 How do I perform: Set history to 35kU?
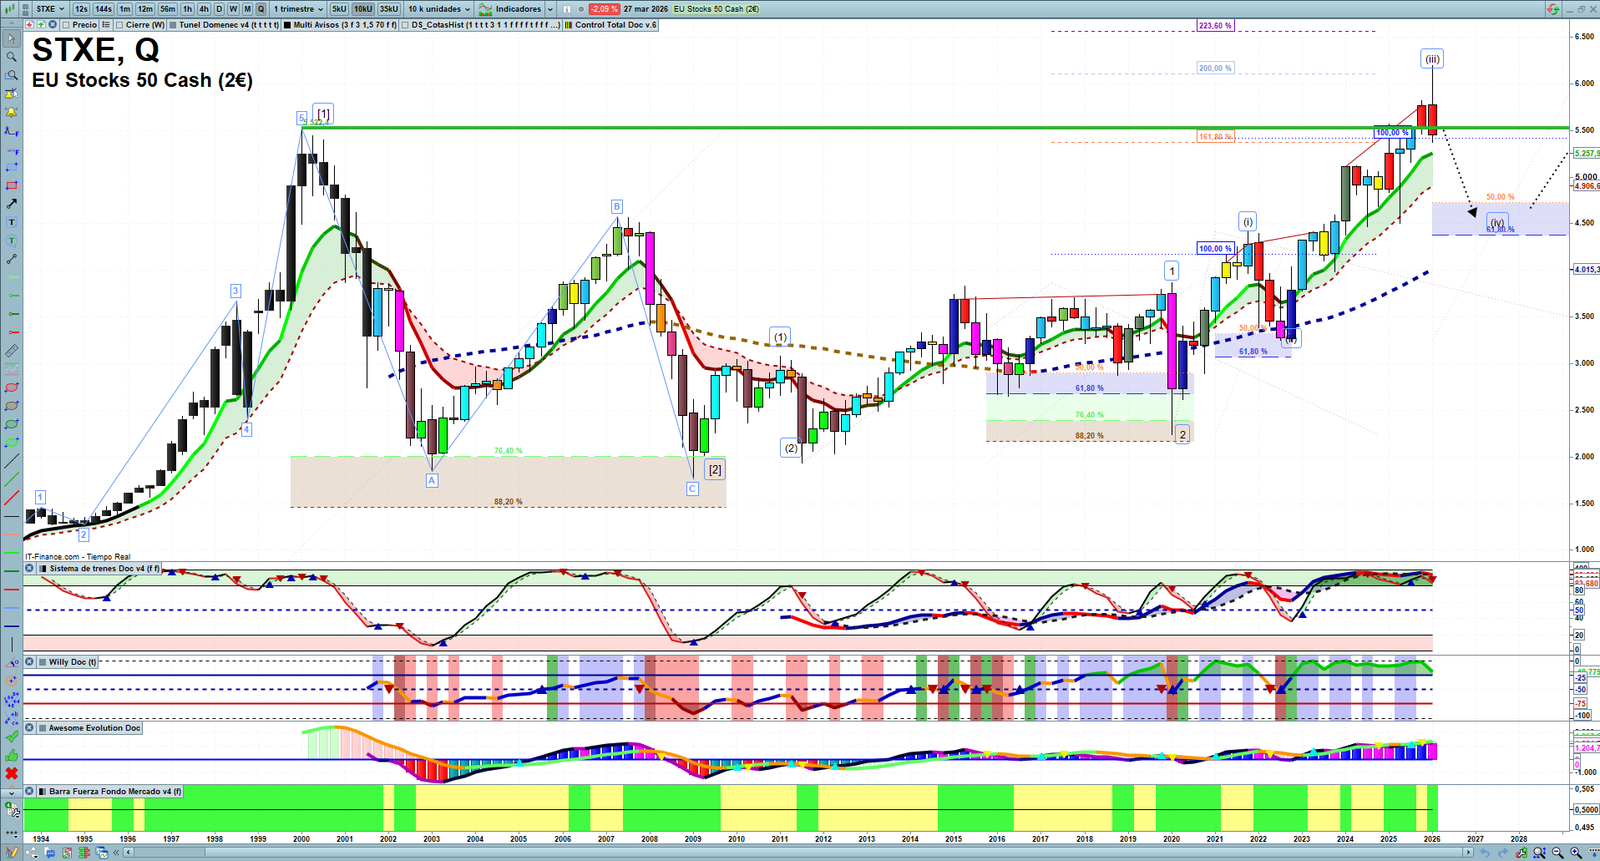tap(389, 9)
